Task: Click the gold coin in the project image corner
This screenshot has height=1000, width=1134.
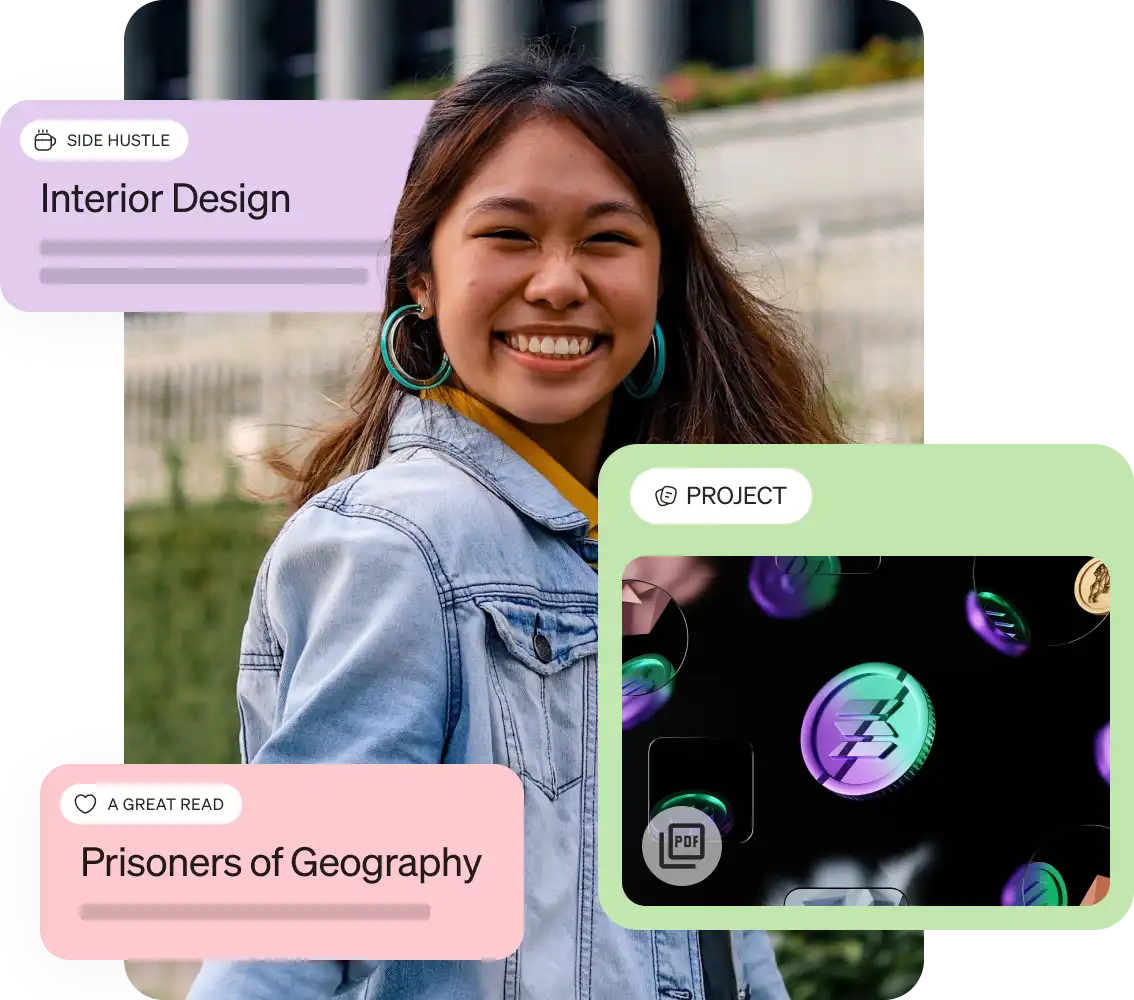Action: click(1093, 587)
